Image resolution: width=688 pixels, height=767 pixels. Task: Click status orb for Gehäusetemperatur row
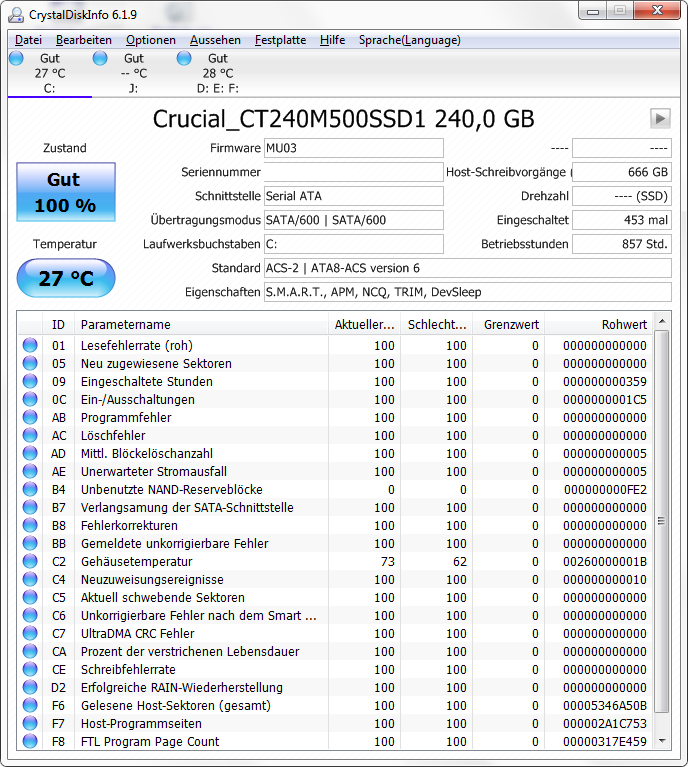30,562
